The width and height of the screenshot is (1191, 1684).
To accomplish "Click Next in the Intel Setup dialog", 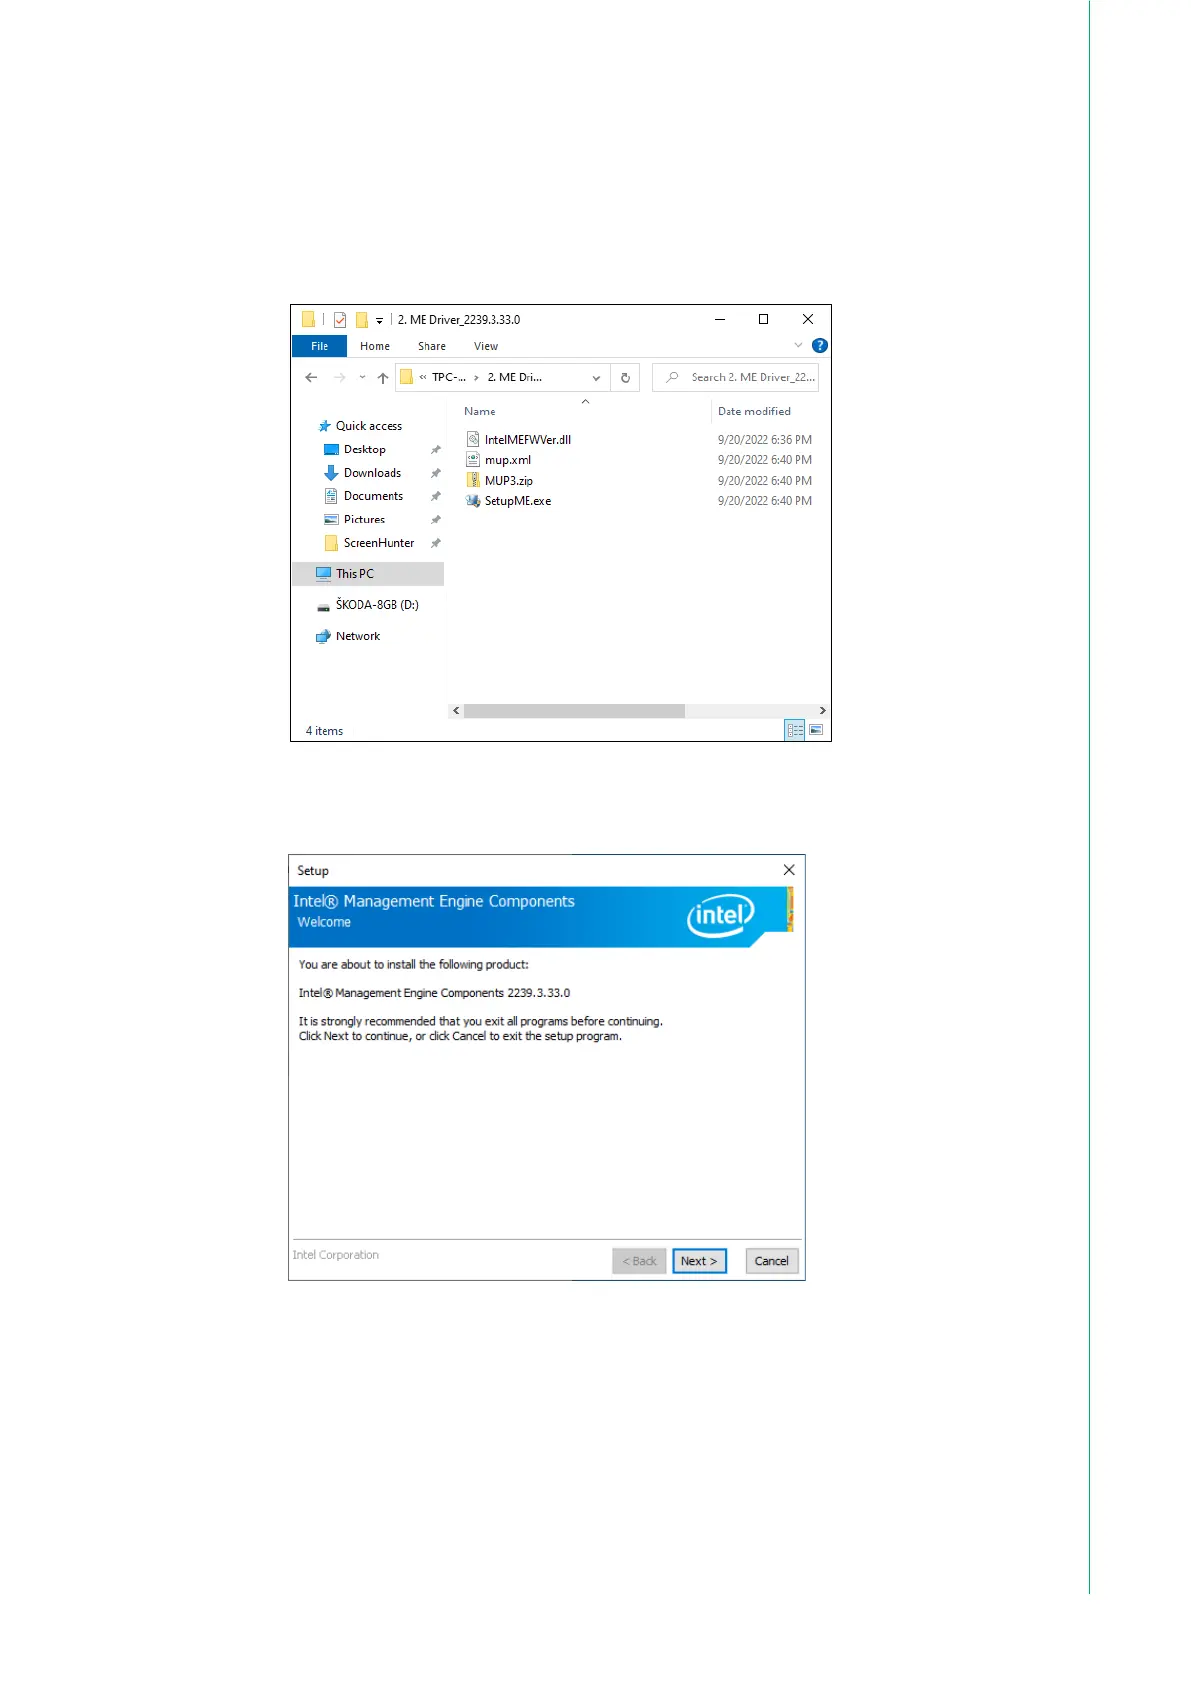I will point(699,1261).
